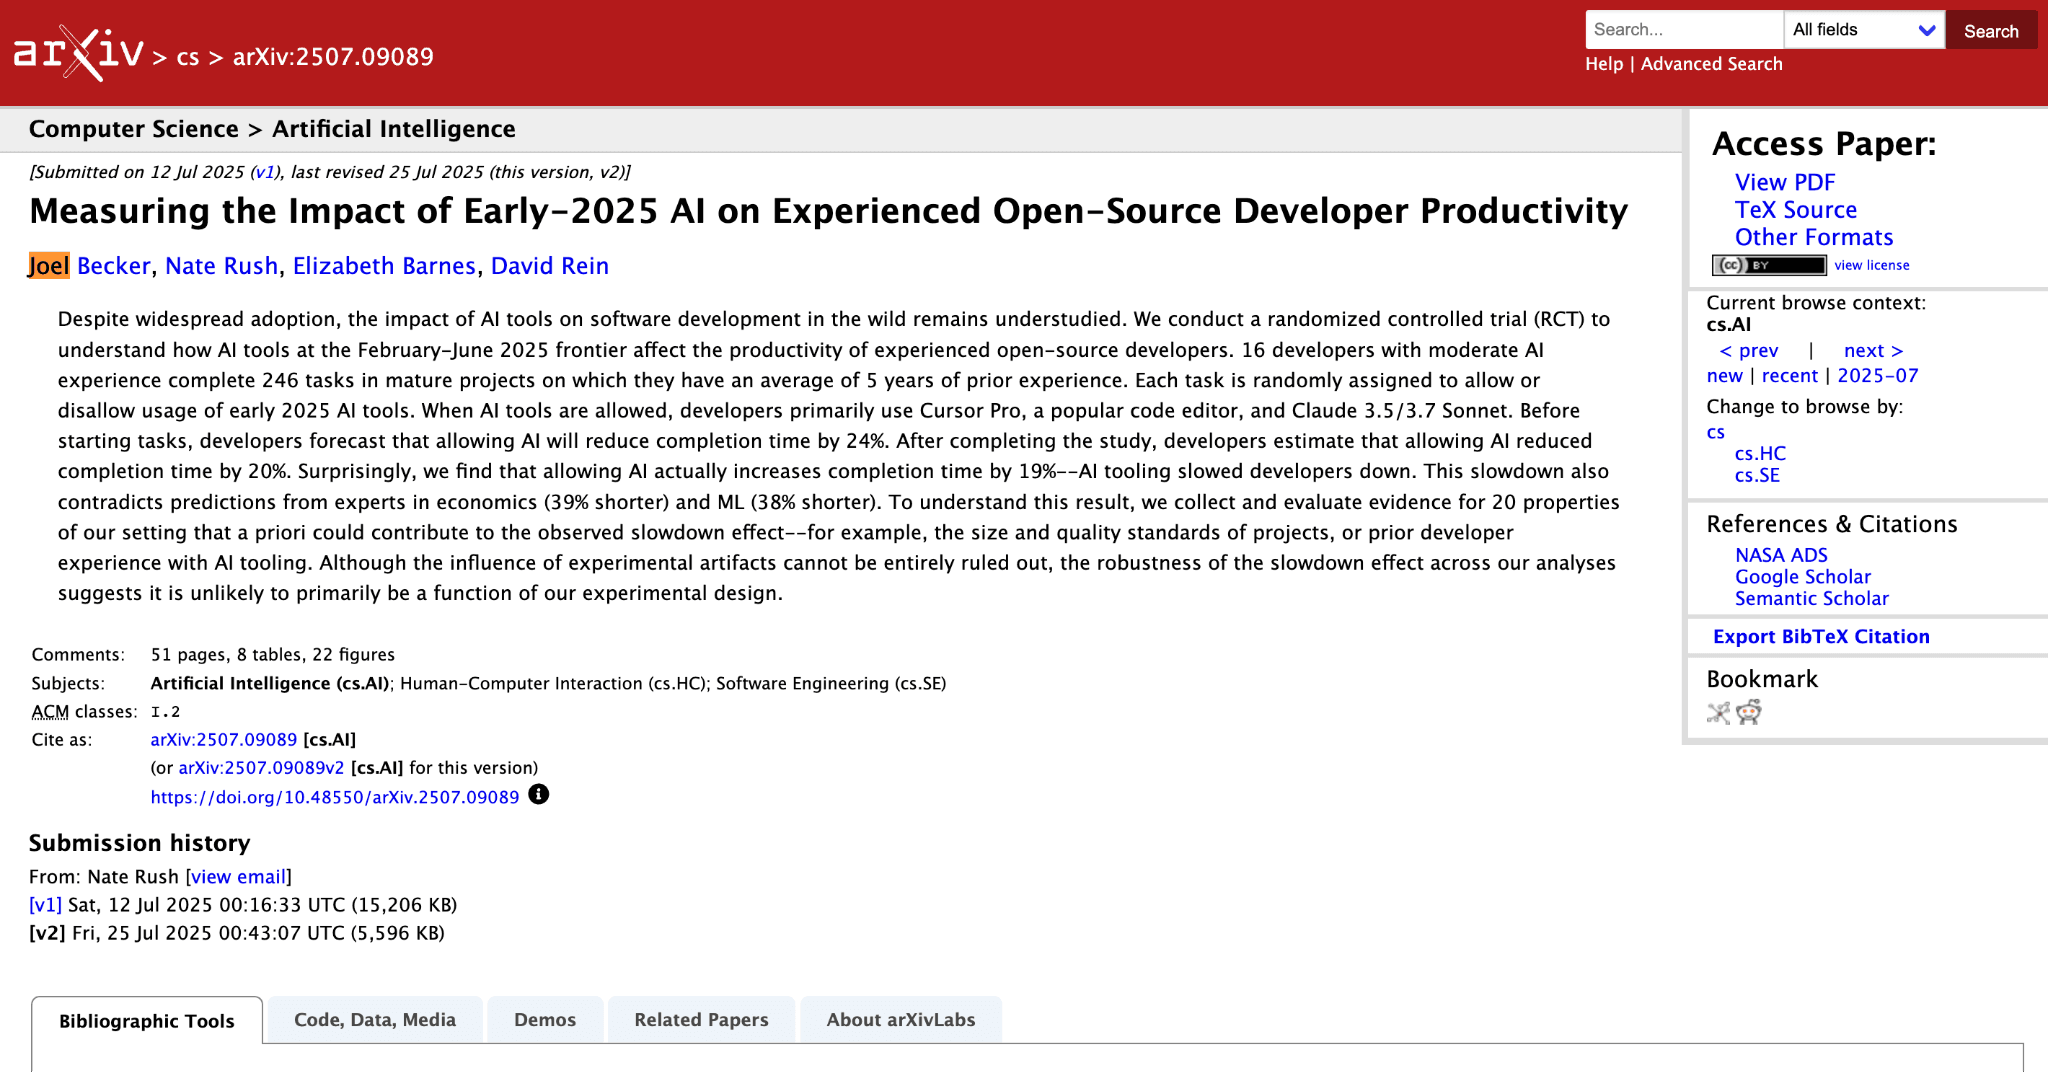Expand browse options by clicking cs
2048x1072 pixels.
pyautogui.click(x=1715, y=432)
